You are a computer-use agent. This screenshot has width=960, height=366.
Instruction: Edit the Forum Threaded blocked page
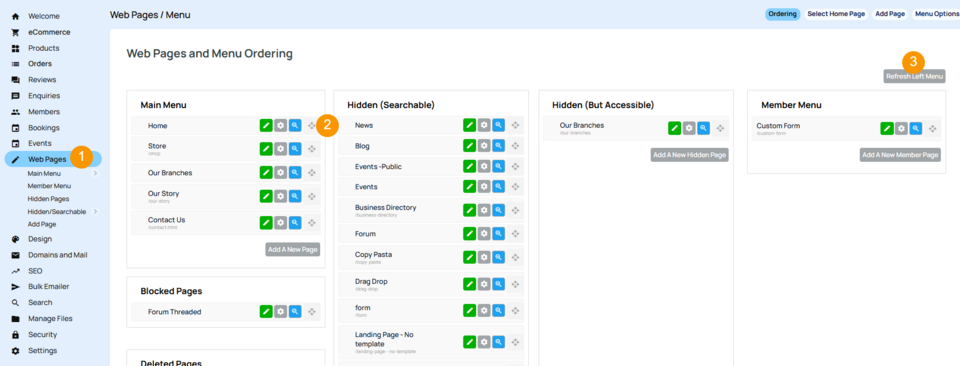[266, 312]
